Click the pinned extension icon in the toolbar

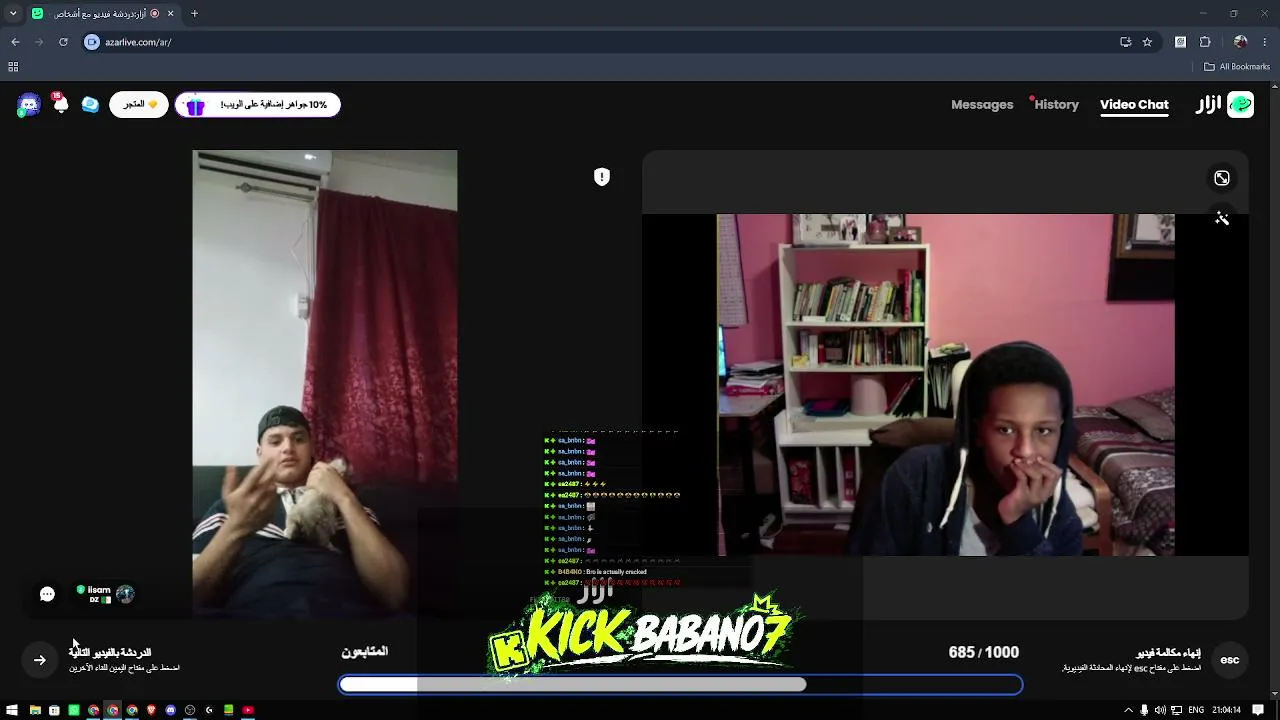point(1181,42)
